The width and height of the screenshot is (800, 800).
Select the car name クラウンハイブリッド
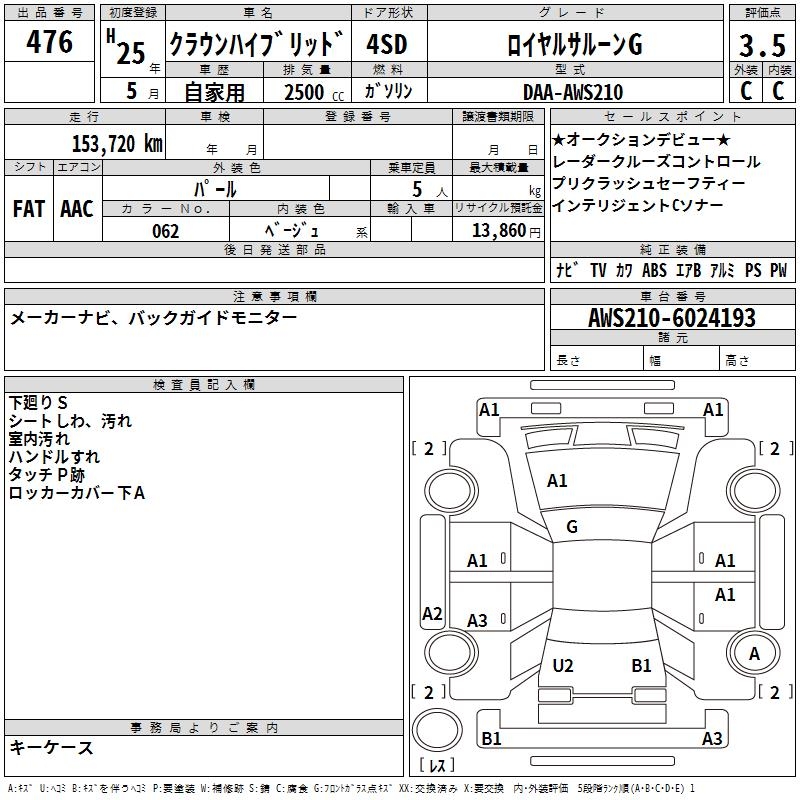pyautogui.click(x=256, y=44)
